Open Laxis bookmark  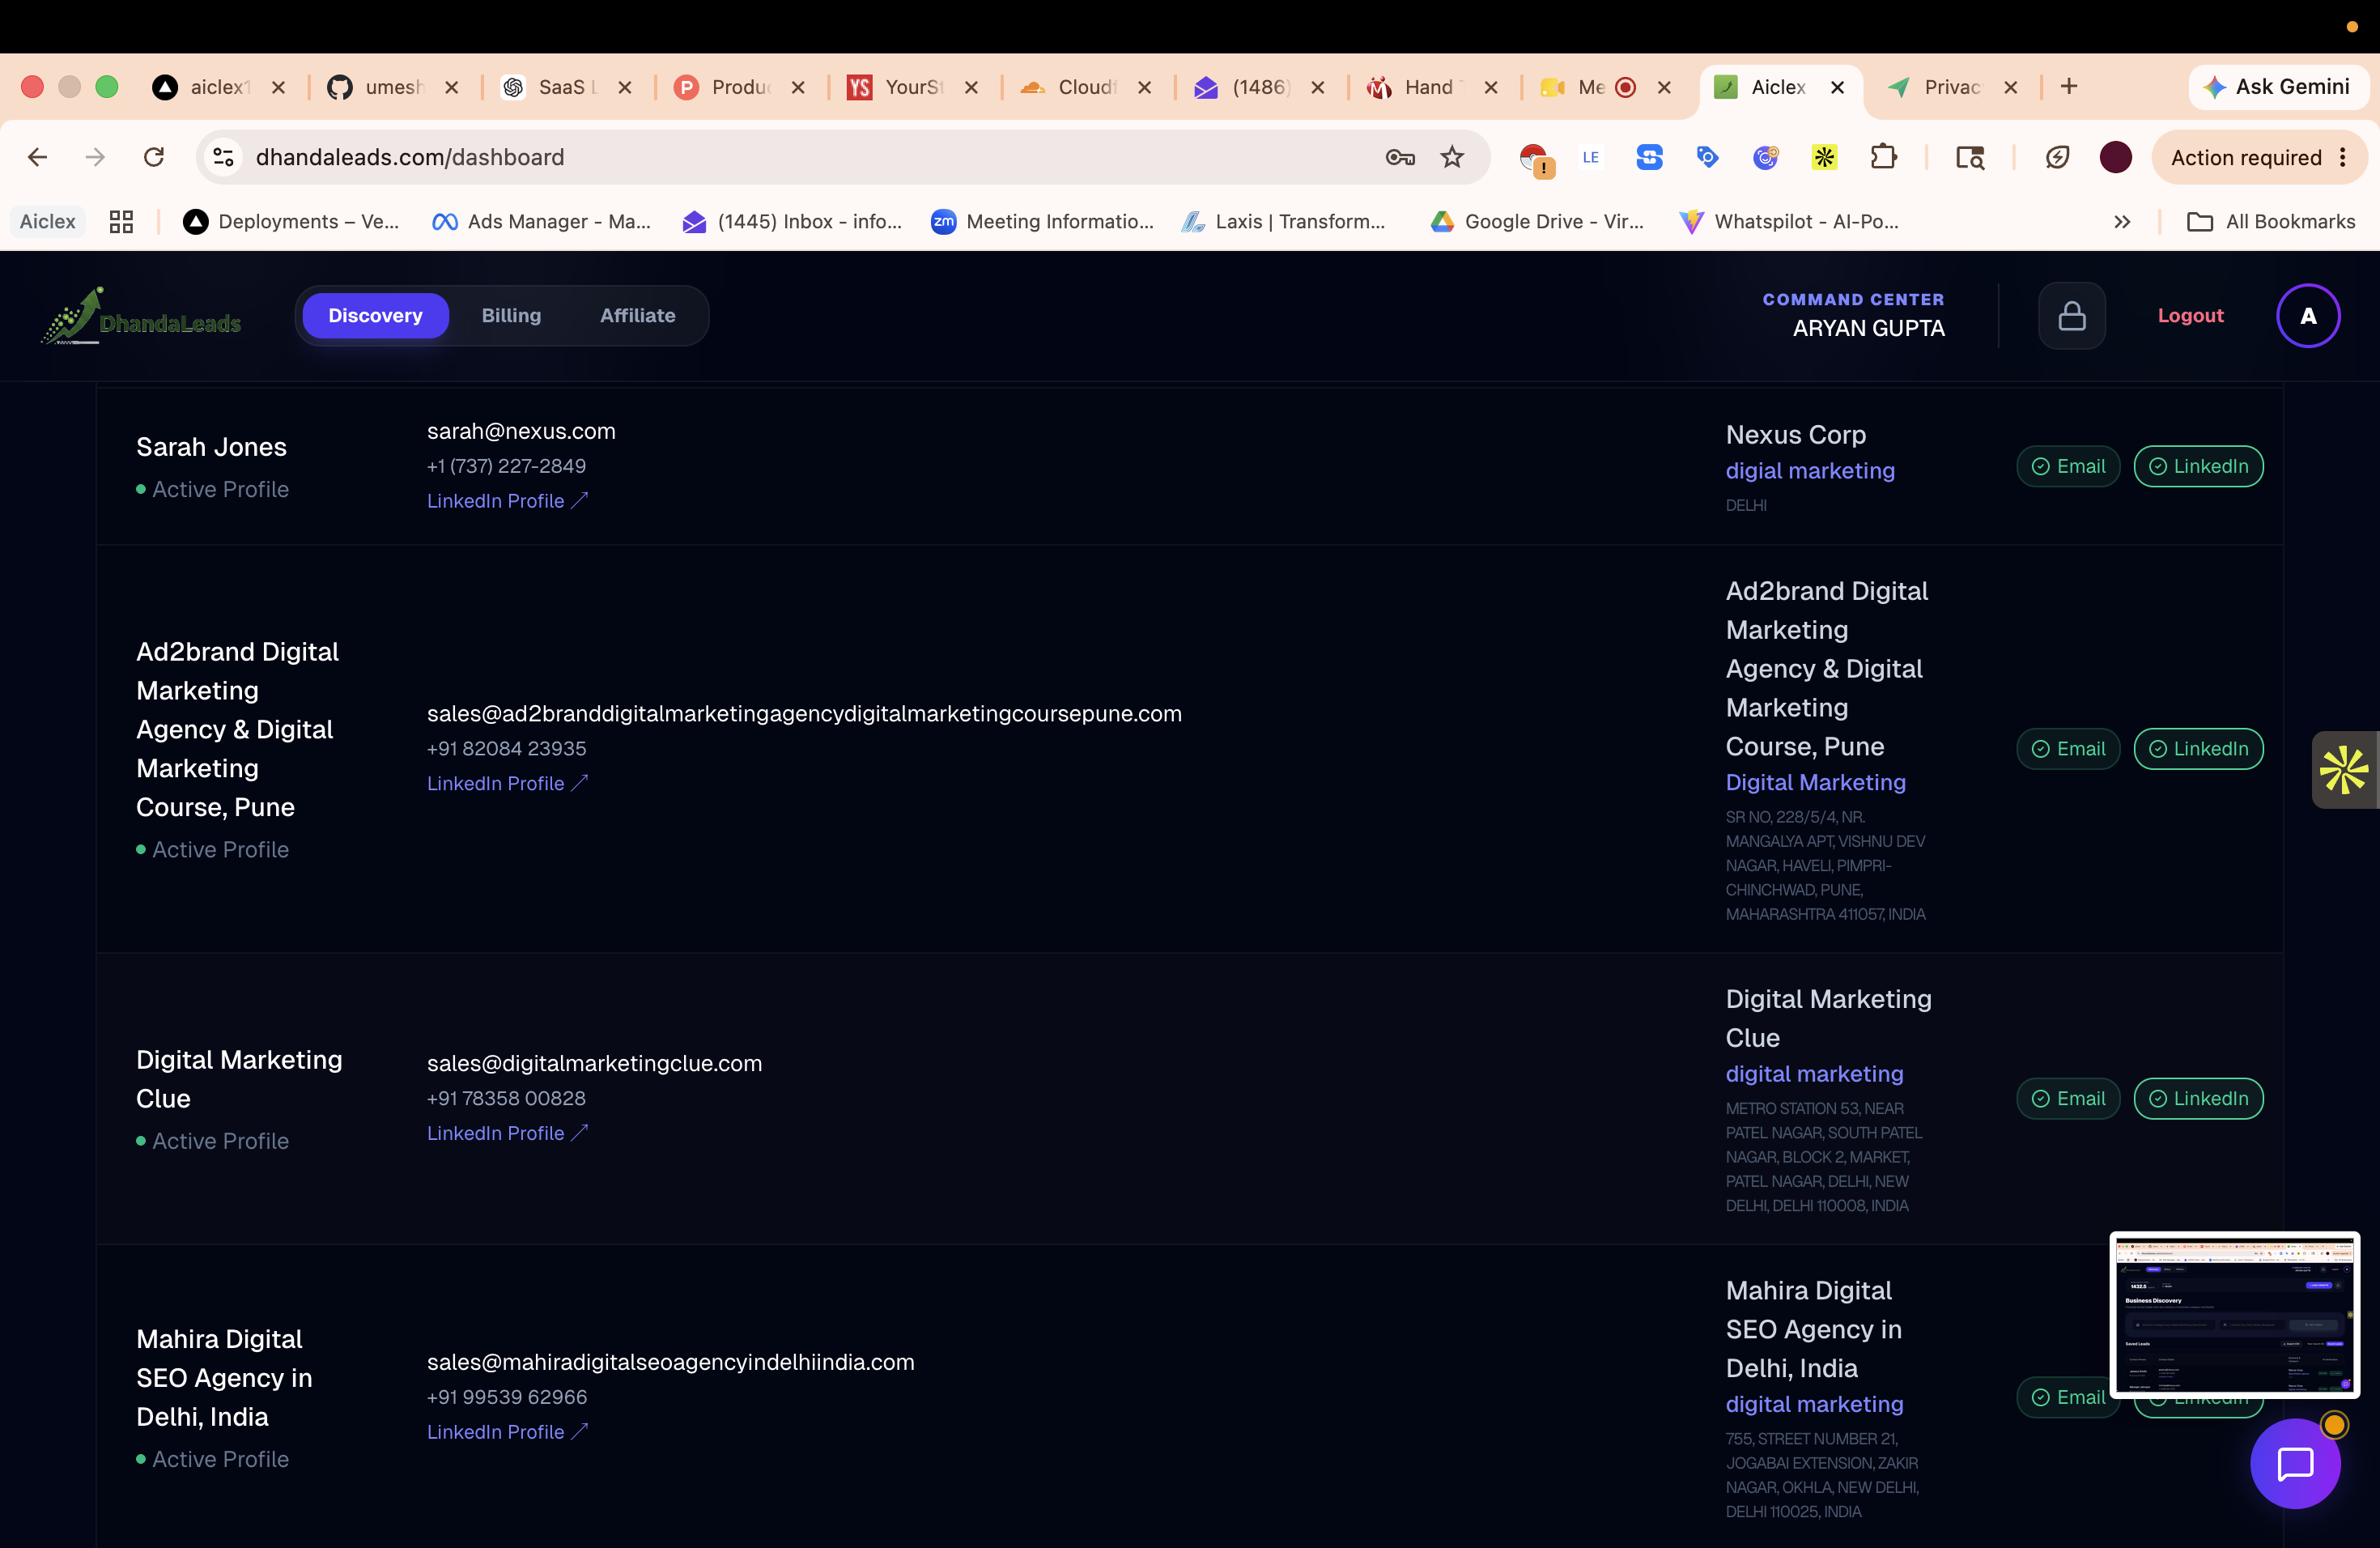(x=1283, y=222)
